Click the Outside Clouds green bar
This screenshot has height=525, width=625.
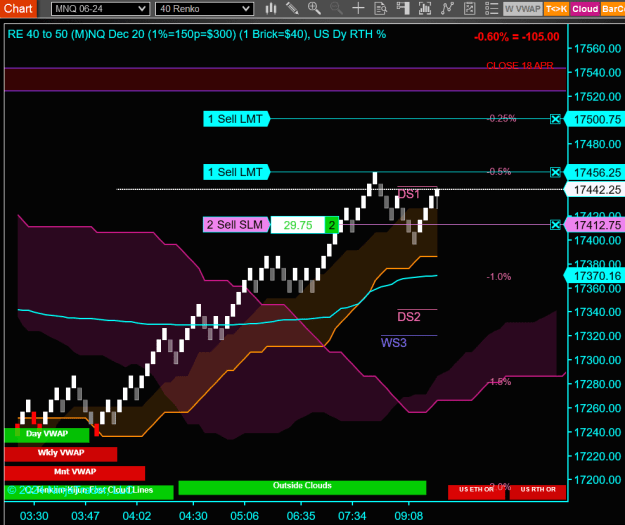302,487
